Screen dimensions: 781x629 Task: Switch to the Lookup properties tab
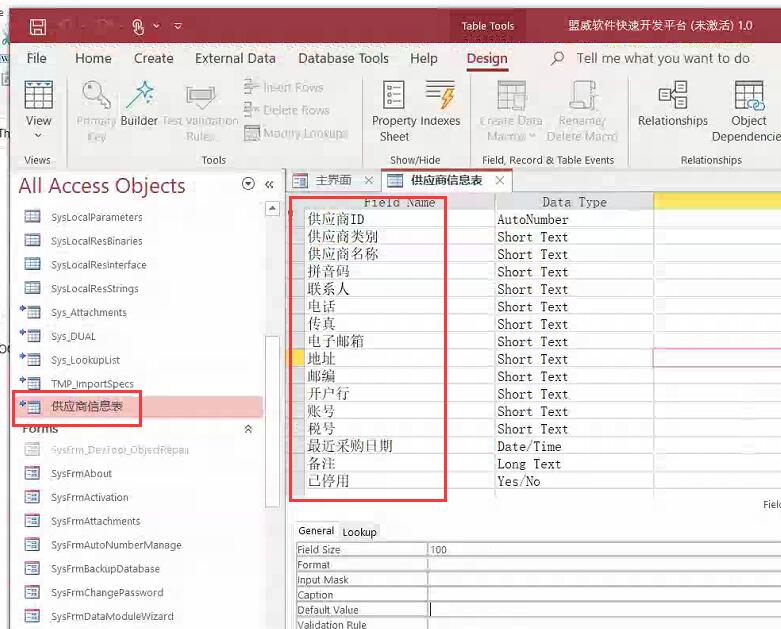(359, 532)
